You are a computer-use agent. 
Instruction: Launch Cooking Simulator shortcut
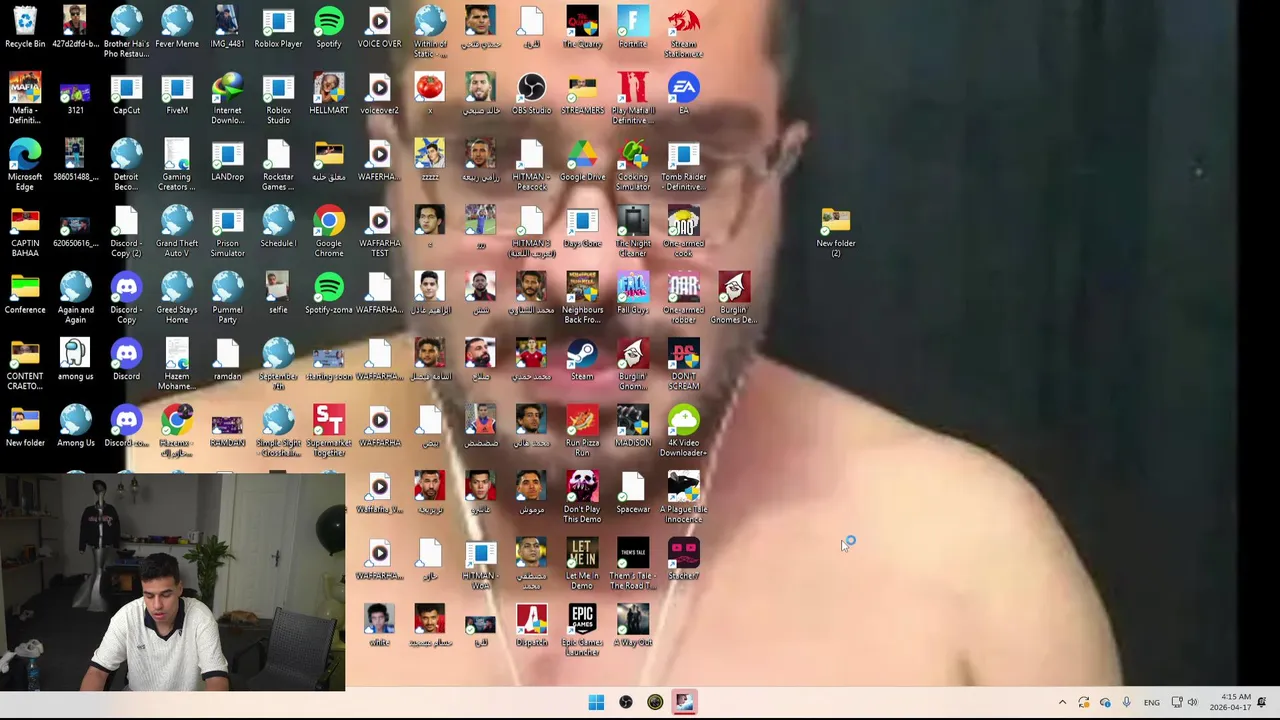[632, 166]
